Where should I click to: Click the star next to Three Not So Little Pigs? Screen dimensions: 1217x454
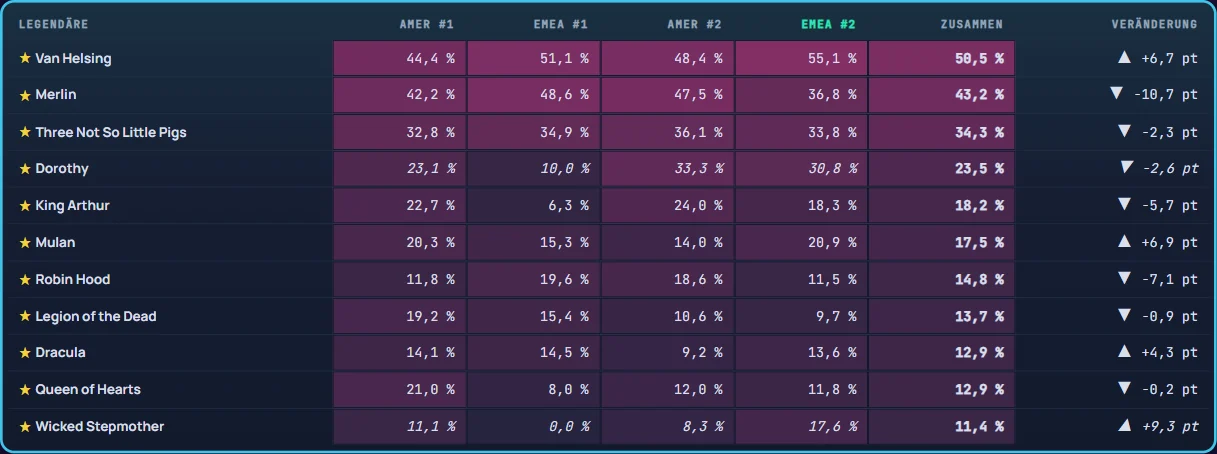point(25,132)
